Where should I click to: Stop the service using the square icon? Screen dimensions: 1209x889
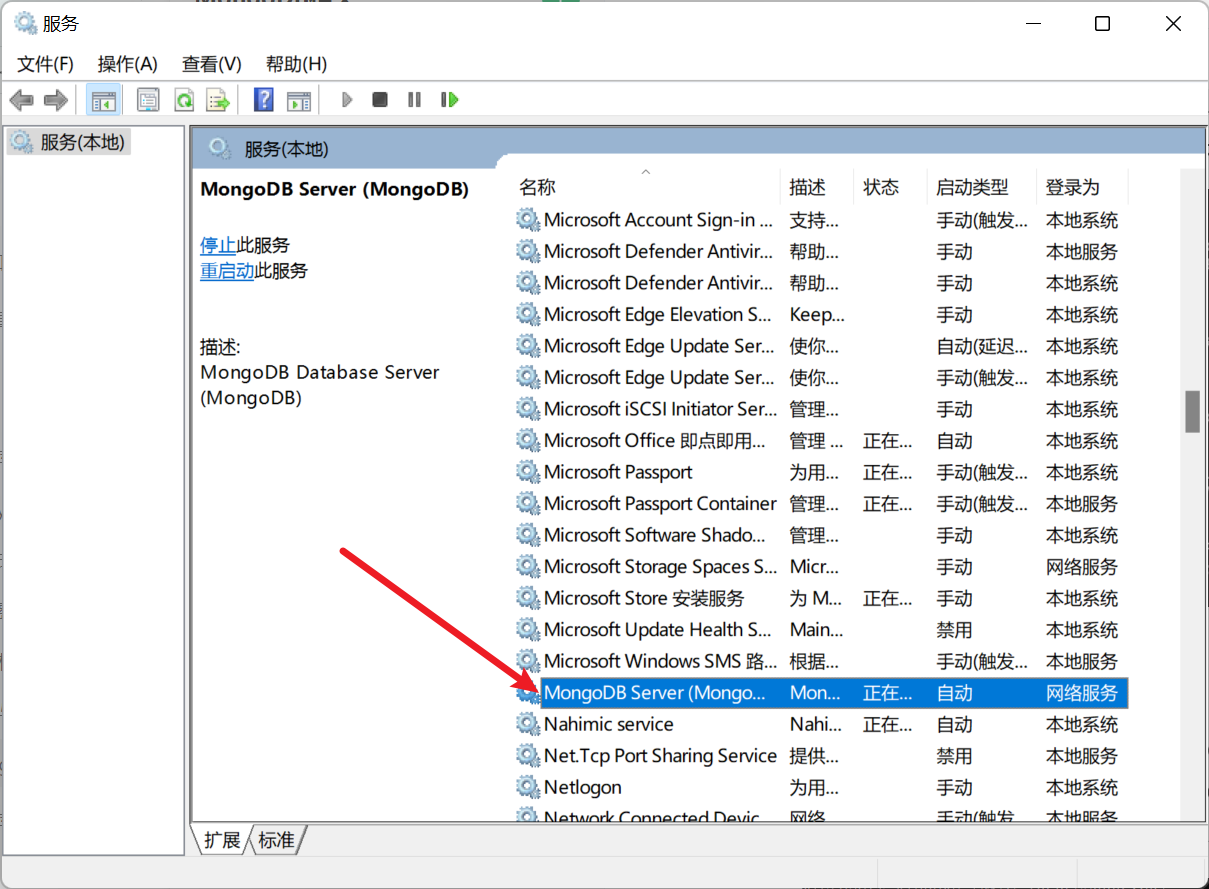tap(380, 100)
